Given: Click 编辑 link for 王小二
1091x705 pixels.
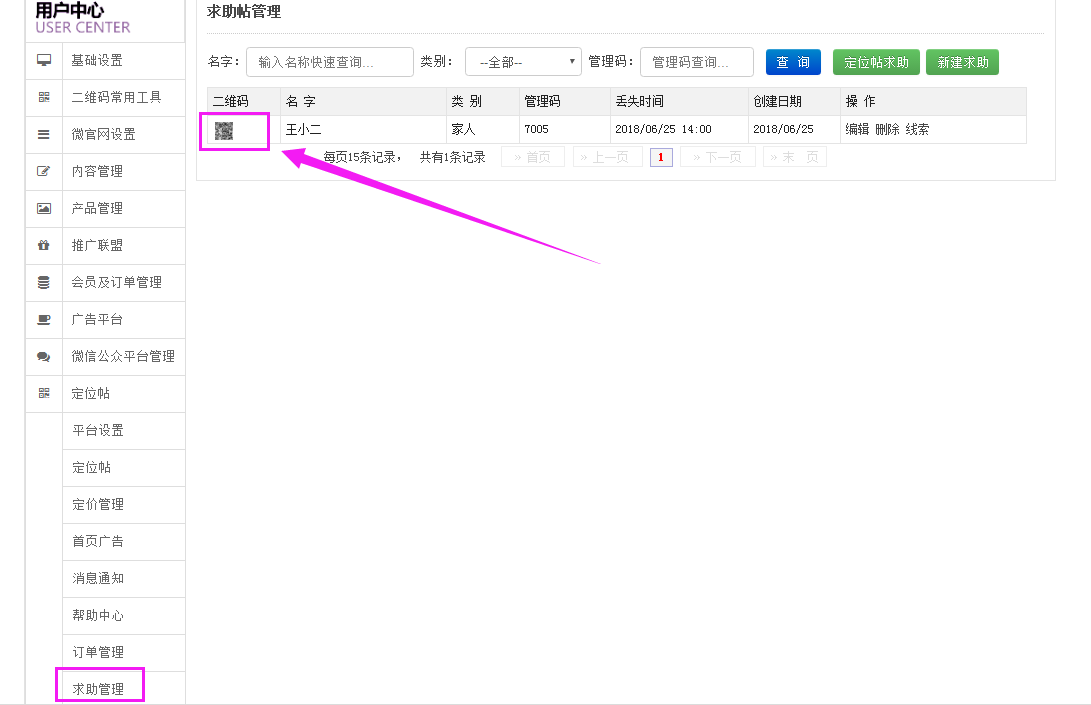Looking at the screenshot, I should click(857, 129).
